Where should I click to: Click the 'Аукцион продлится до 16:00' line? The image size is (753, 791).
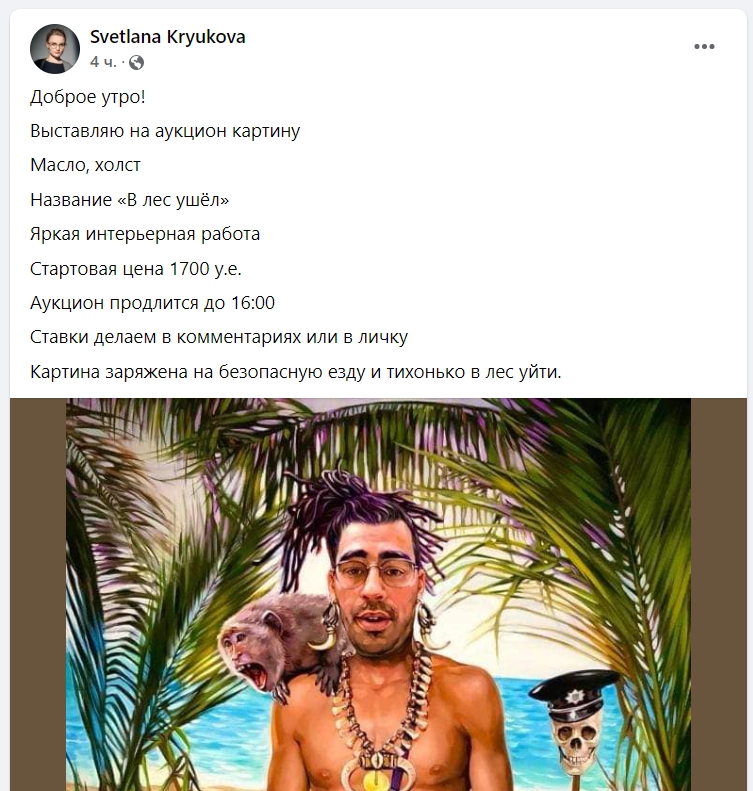(x=152, y=303)
